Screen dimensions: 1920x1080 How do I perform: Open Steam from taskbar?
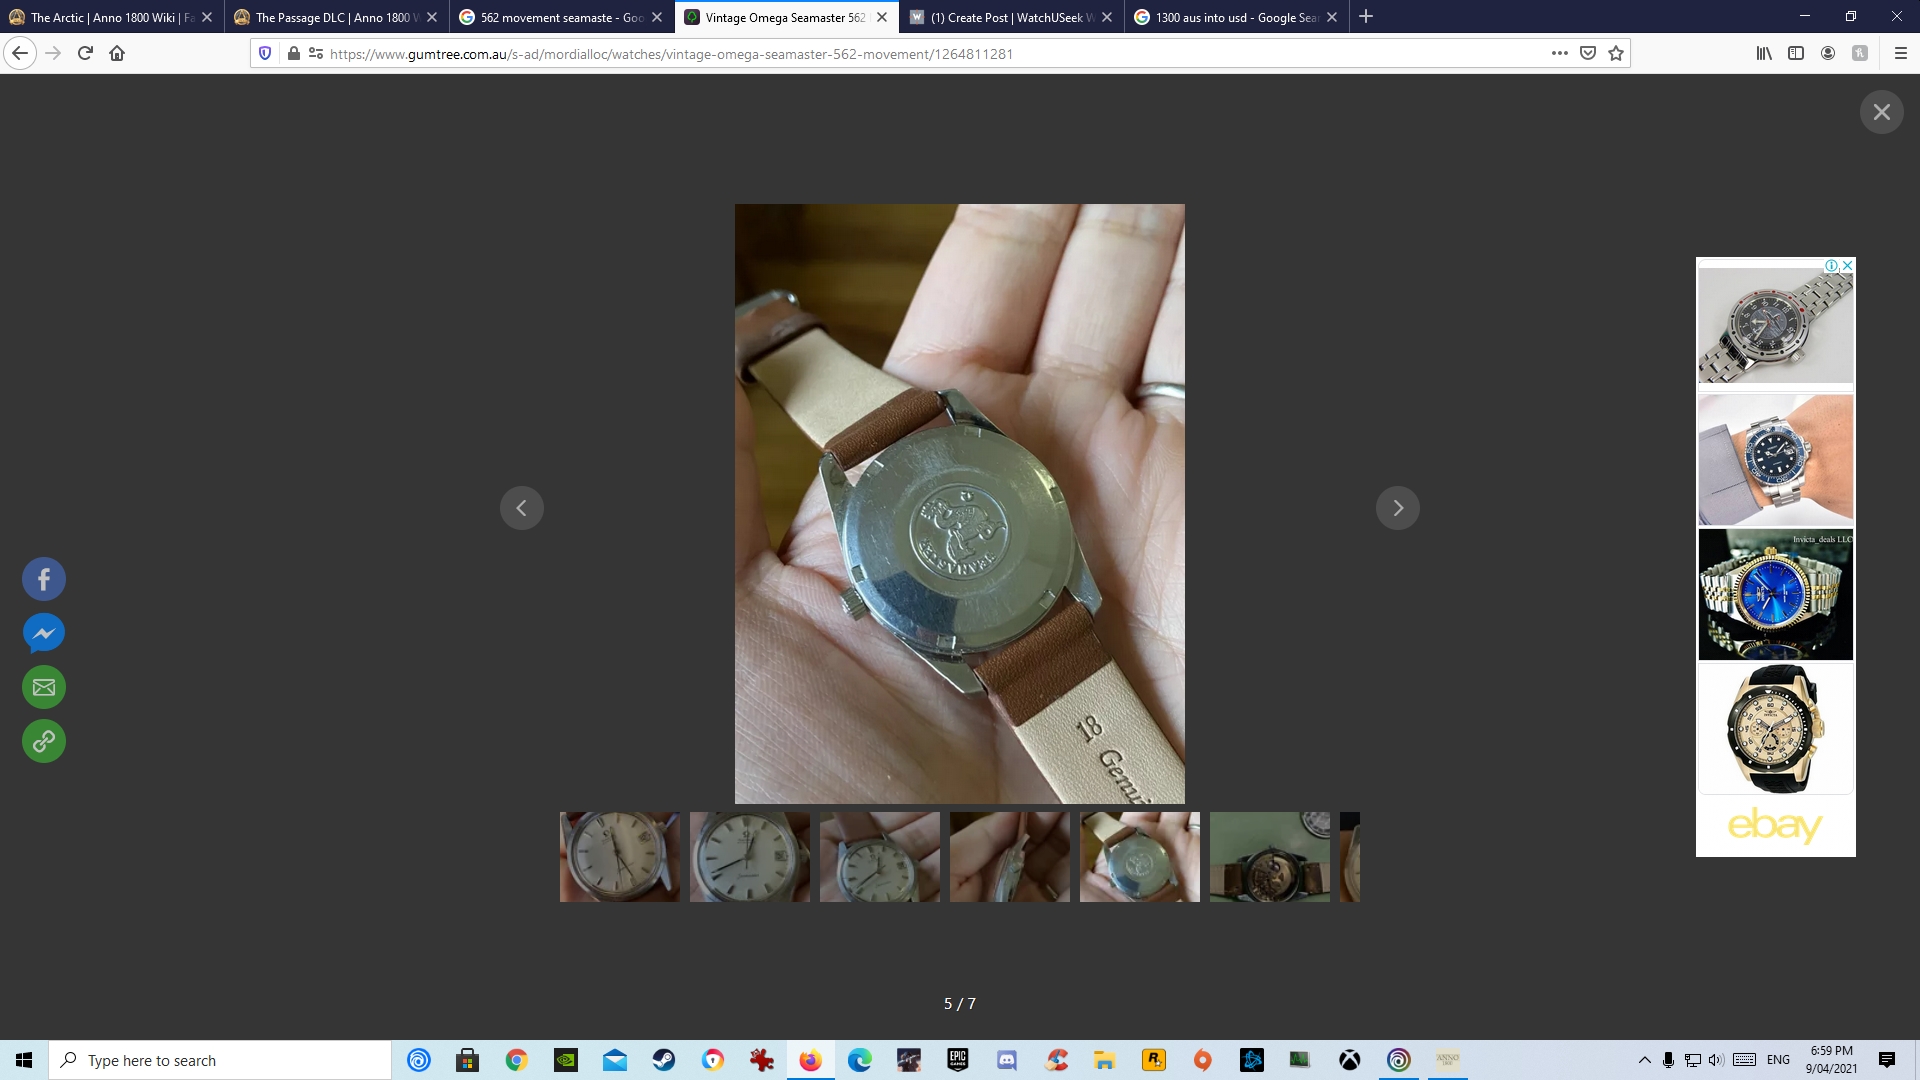(x=664, y=1060)
